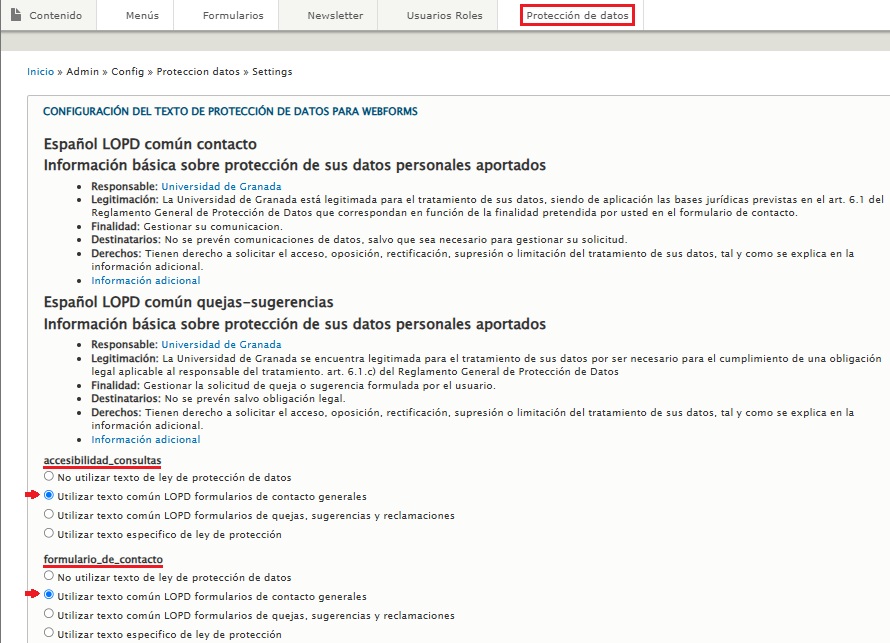
Task: Click the Inicio breadcrumb link
Action: tap(40, 71)
